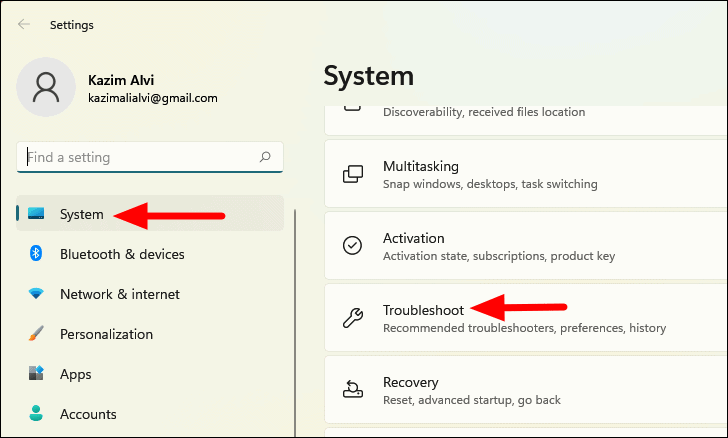This screenshot has height=438, width=728.
Task: Click the Personalization paintbrush icon
Action: point(36,333)
